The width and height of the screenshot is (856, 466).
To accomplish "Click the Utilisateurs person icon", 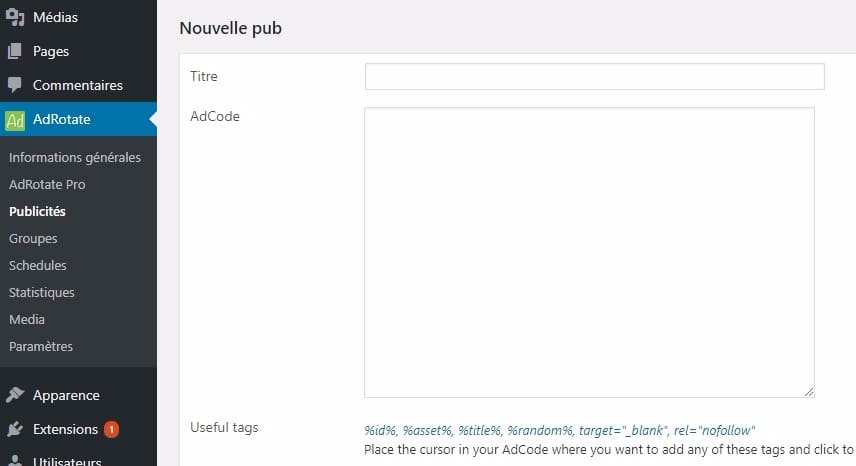I will (15, 460).
